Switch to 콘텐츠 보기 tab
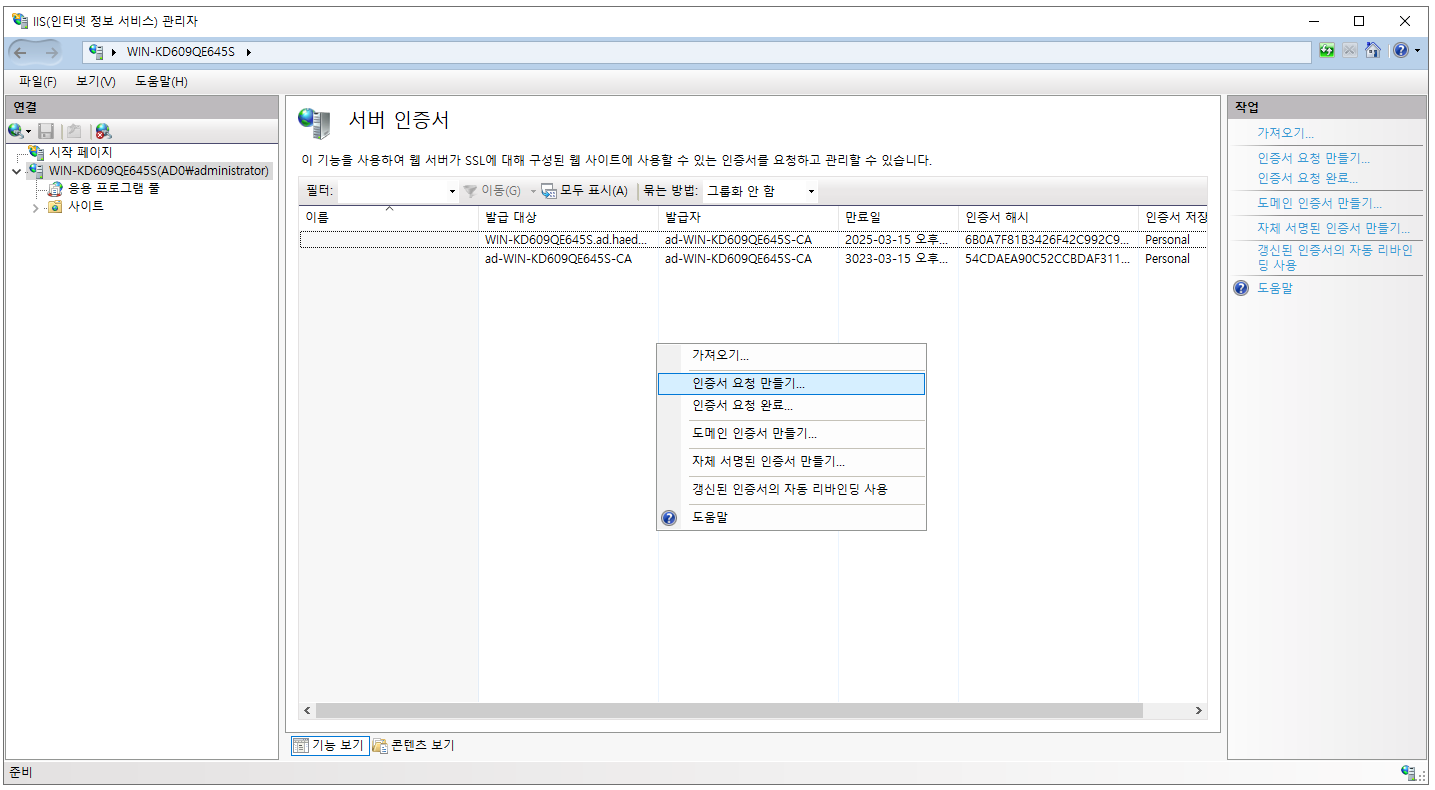This screenshot has width=1435, height=790. (413, 745)
